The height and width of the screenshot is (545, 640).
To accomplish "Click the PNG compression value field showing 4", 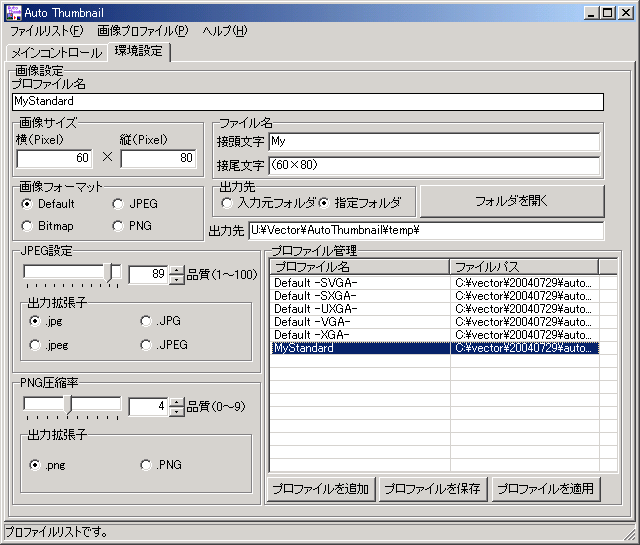I will pos(148,407).
